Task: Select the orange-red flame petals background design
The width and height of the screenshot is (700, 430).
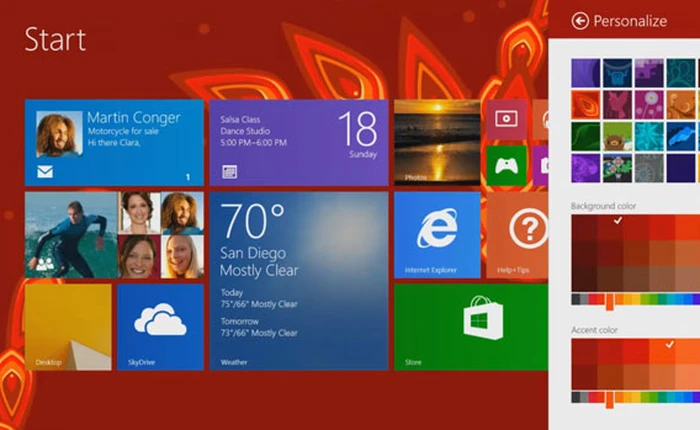Action: tap(586, 104)
